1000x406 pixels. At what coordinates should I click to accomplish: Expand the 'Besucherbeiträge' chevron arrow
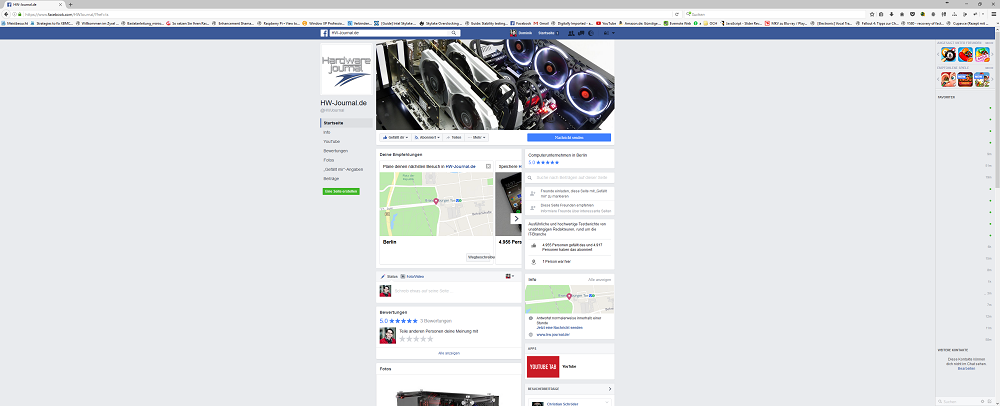click(610, 389)
